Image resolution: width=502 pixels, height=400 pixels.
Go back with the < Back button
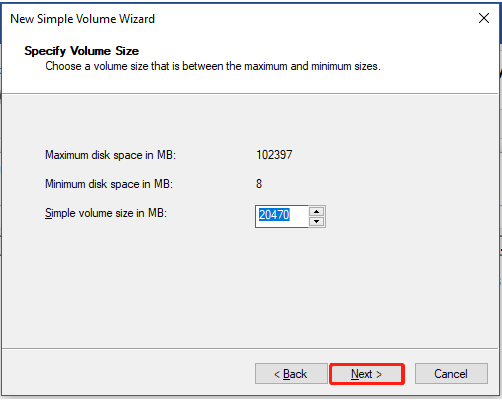tap(291, 374)
